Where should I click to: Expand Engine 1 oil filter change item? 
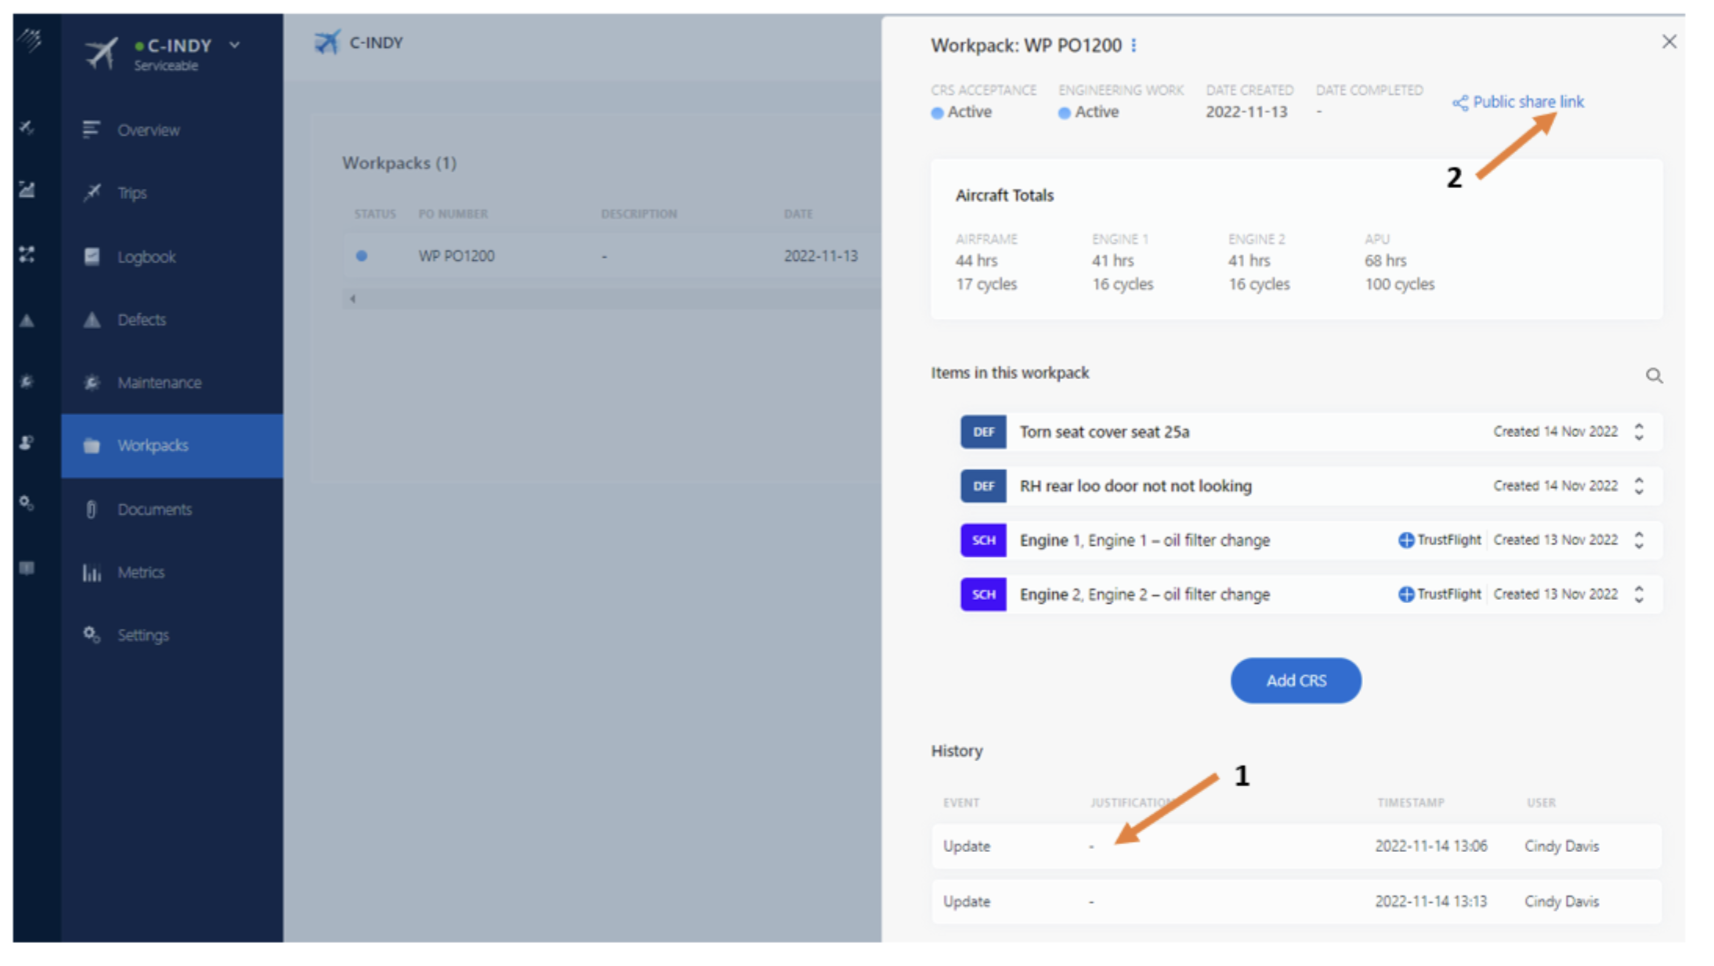[1638, 540]
